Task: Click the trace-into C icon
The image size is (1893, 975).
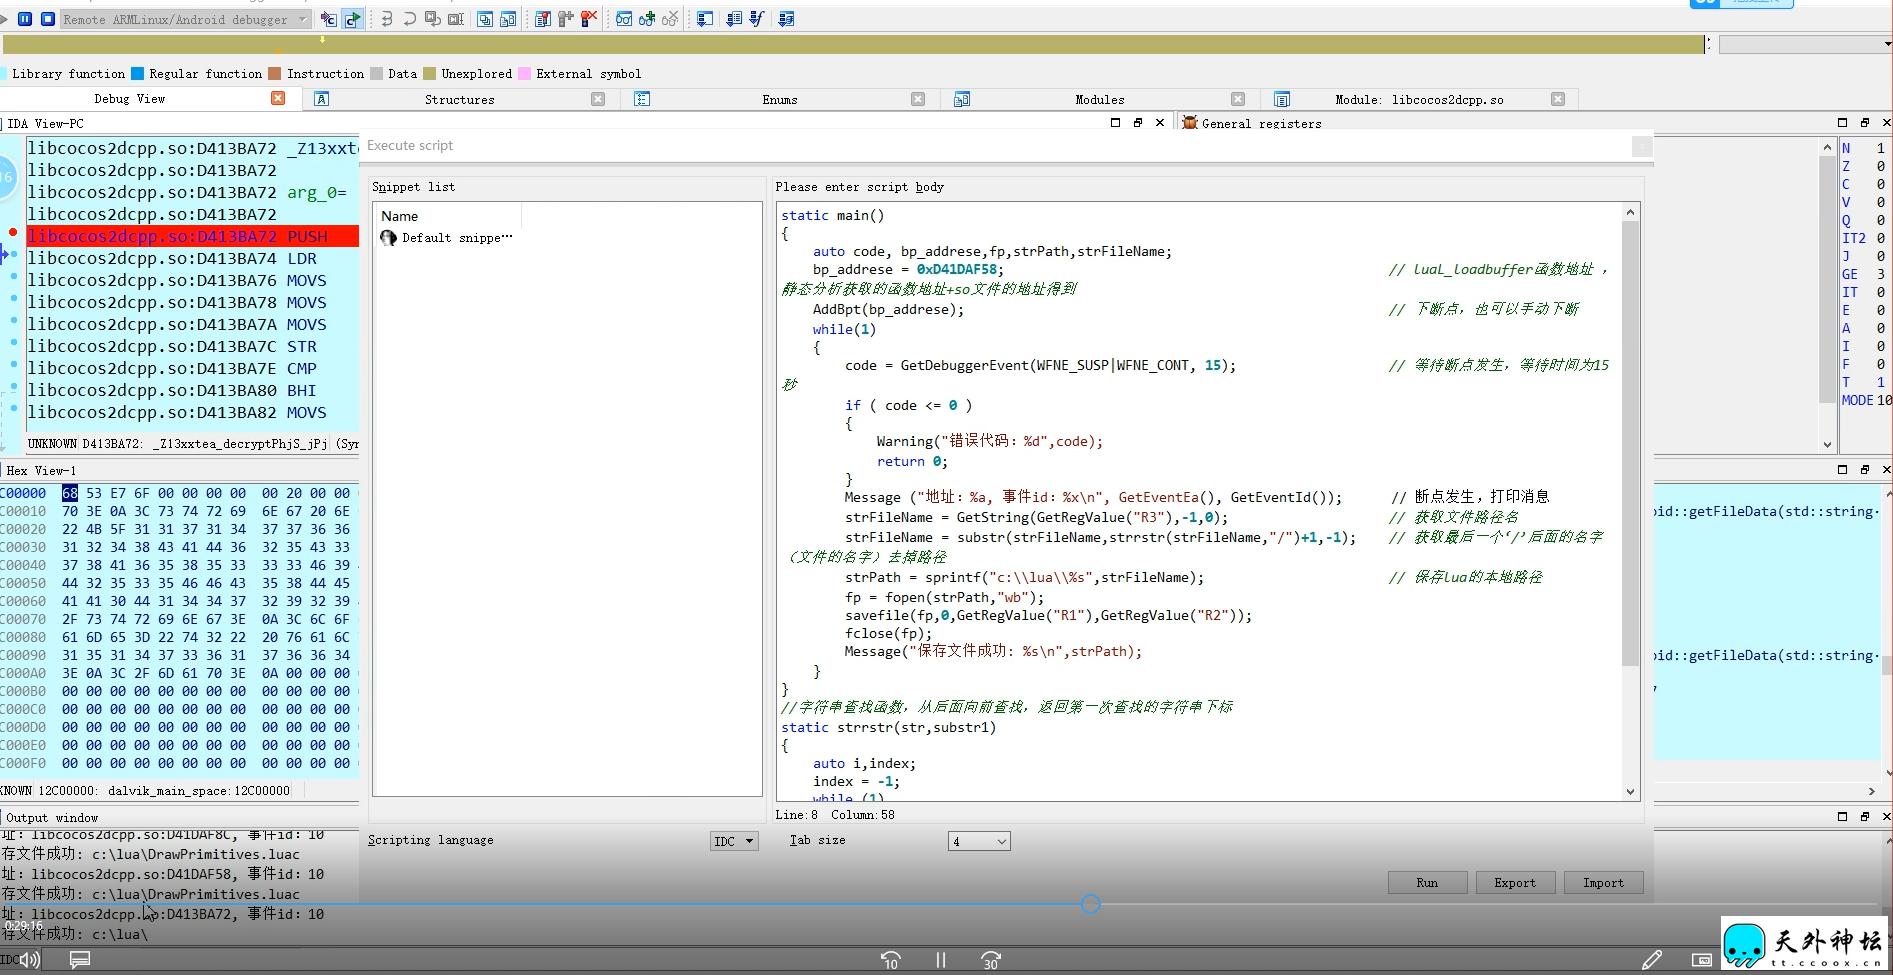Action: (328, 19)
